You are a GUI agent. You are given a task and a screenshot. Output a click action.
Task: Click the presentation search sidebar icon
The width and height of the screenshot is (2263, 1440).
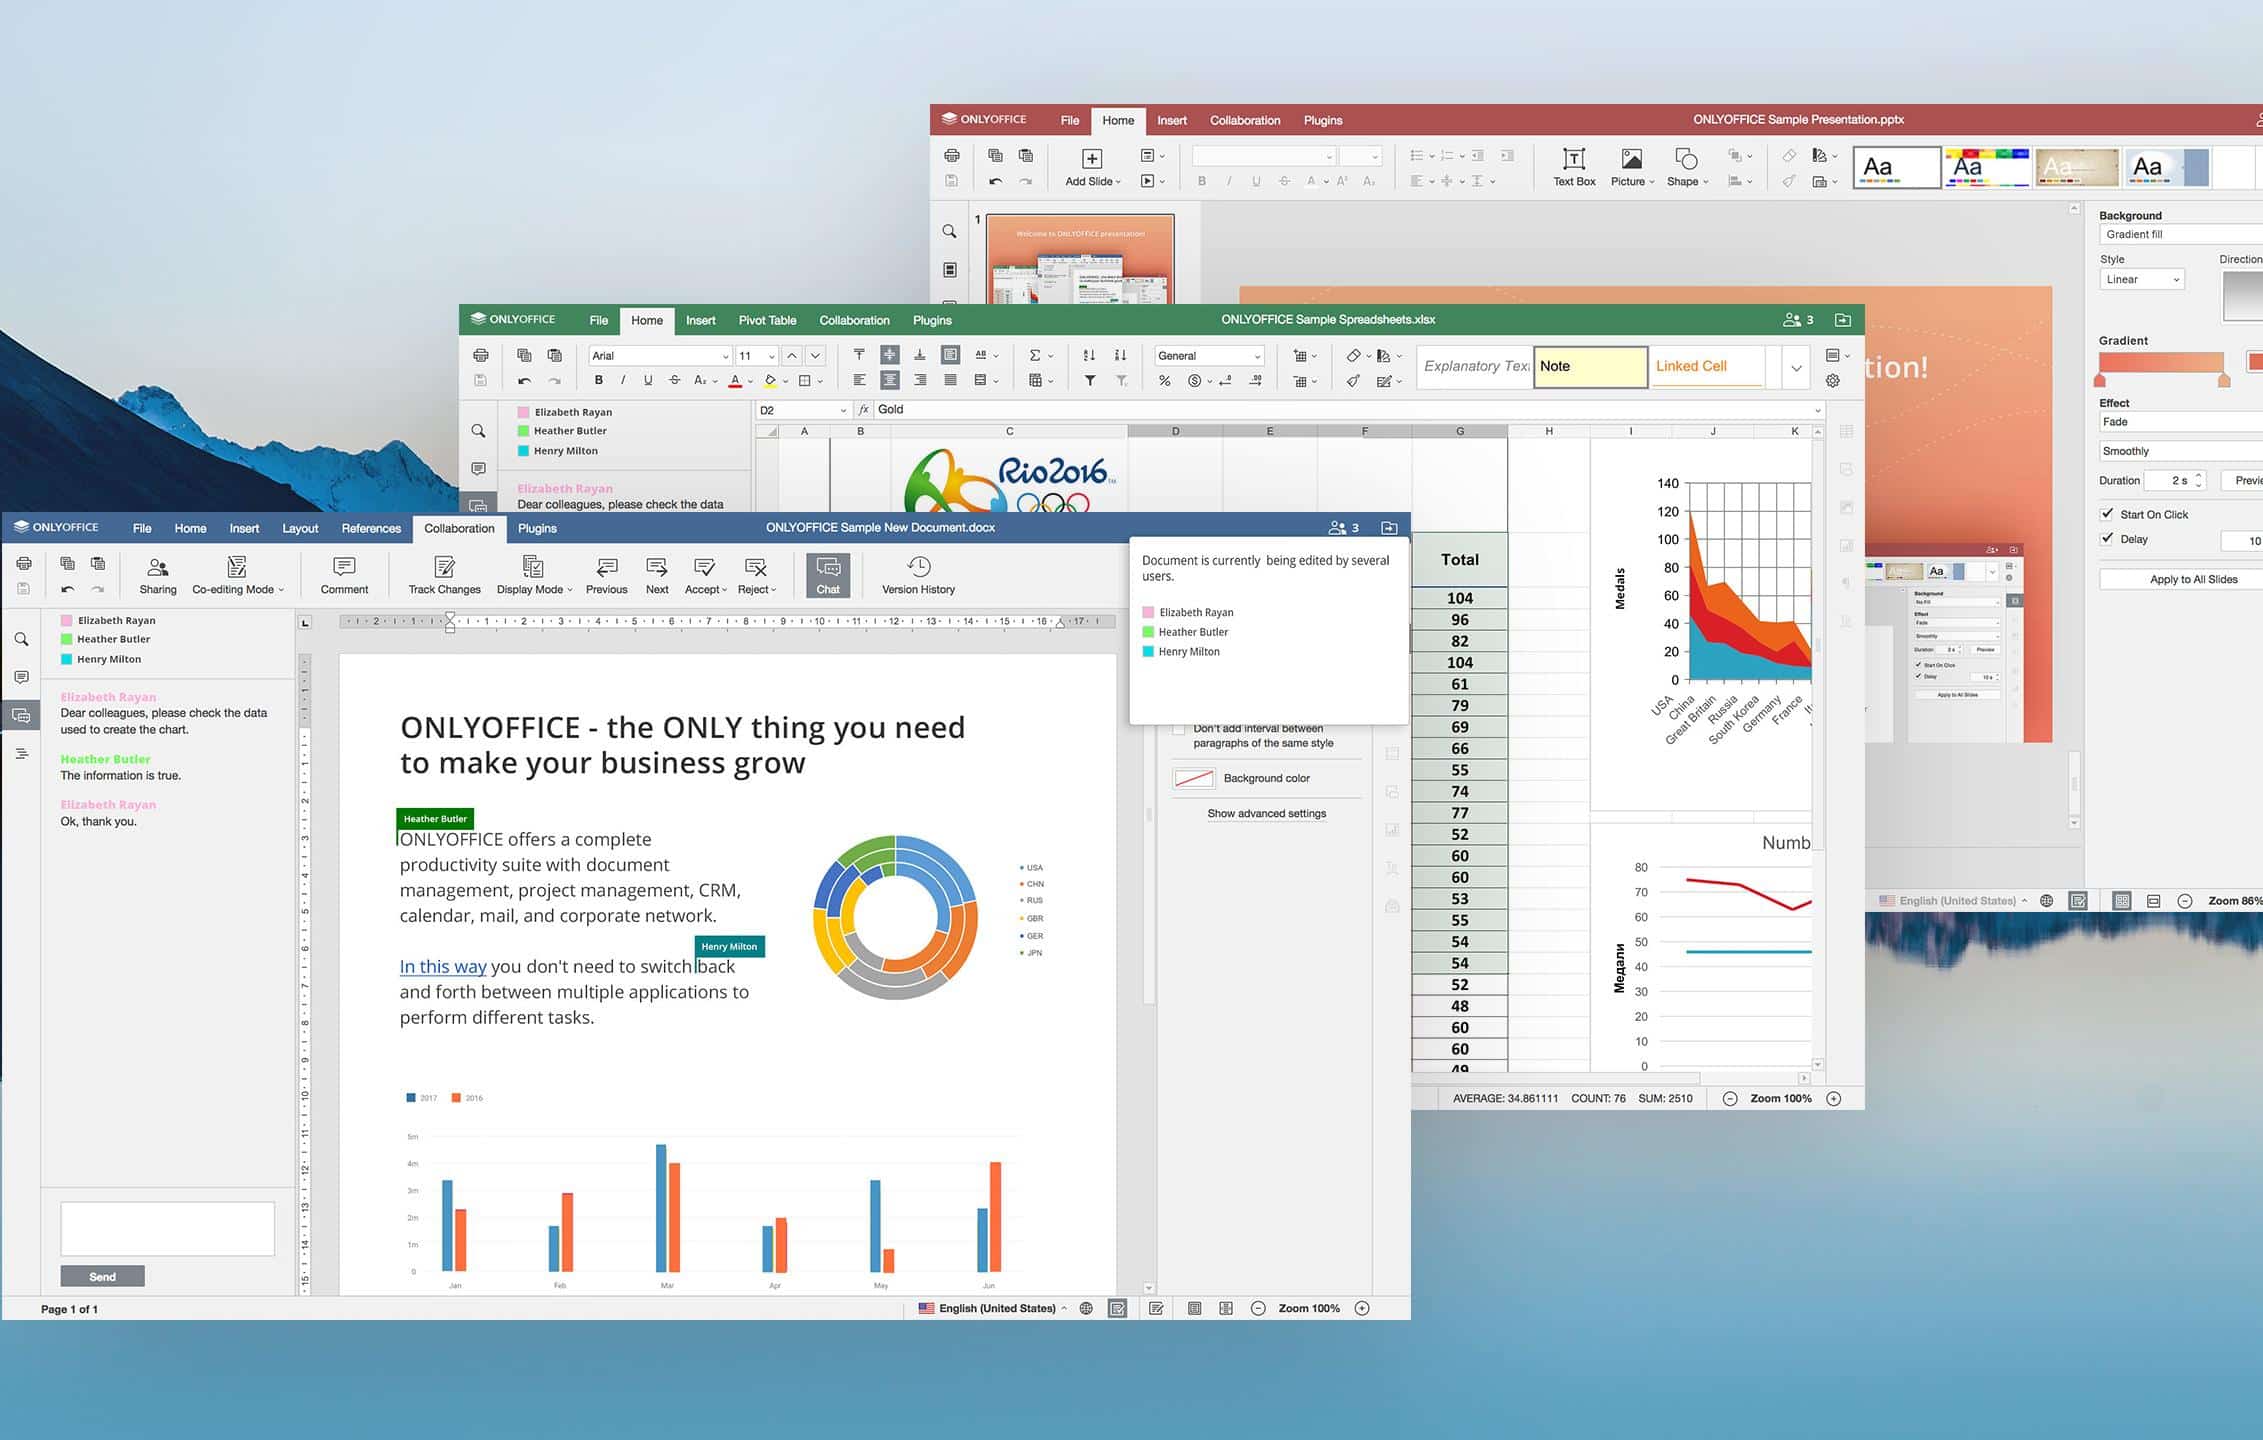(949, 231)
